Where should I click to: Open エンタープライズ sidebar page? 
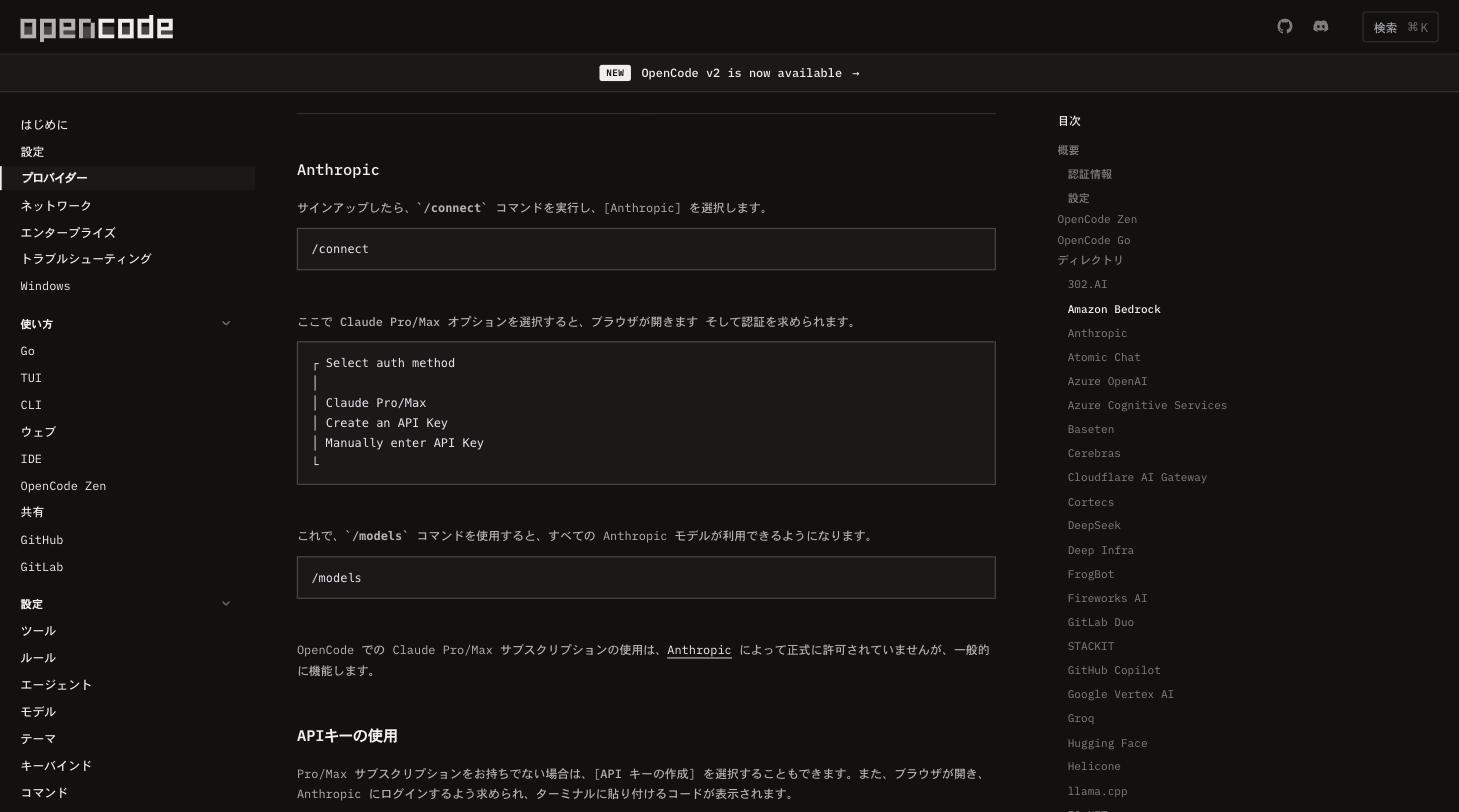point(68,233)
